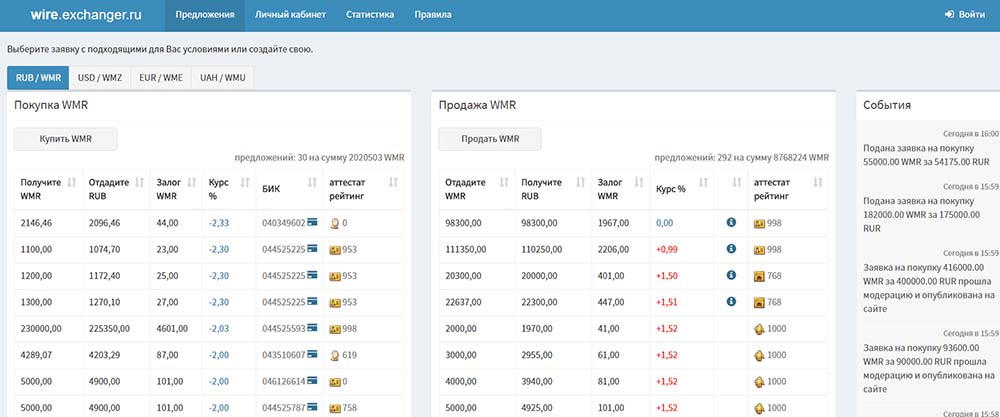
Task: Click the event about 55000.00 WMR за 54175.00 RUR
Action: pos(928,154)
